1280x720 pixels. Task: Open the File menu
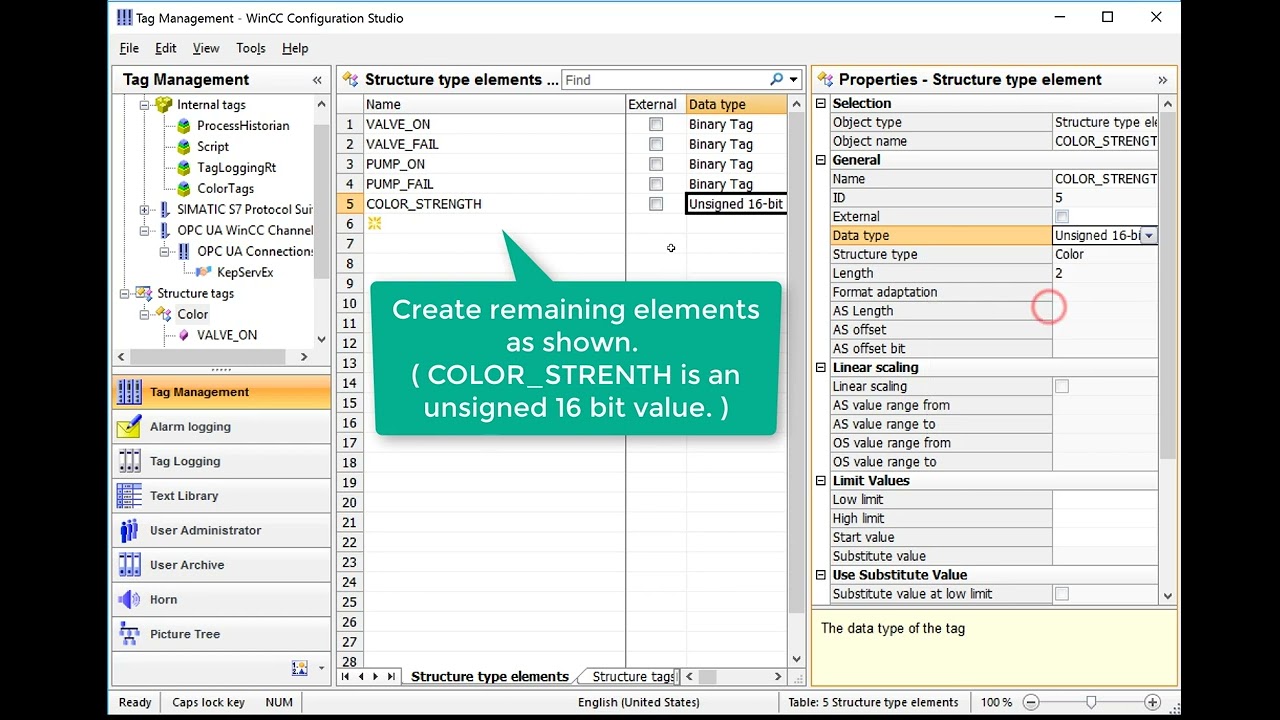(129, 48)
